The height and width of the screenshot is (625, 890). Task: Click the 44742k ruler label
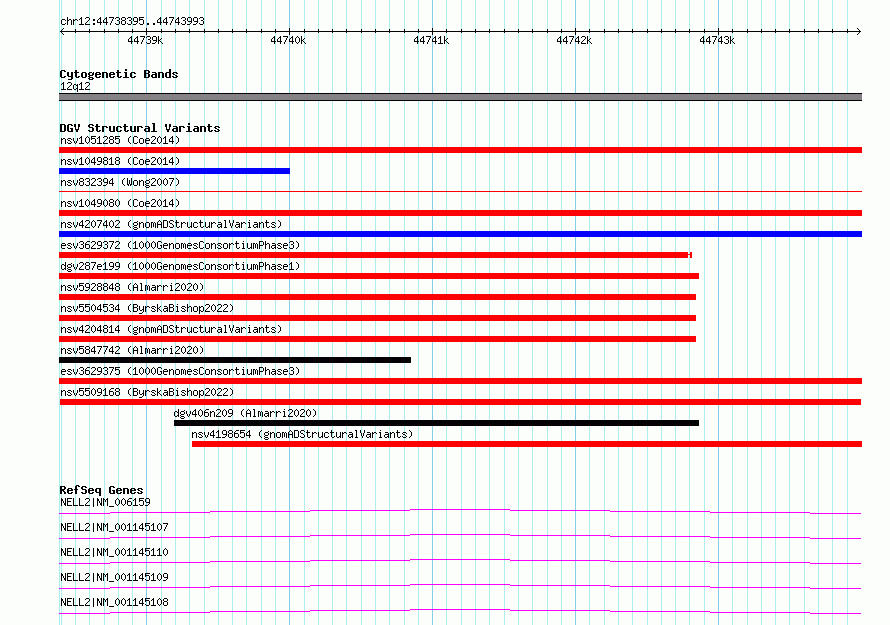tap(574, 40)
